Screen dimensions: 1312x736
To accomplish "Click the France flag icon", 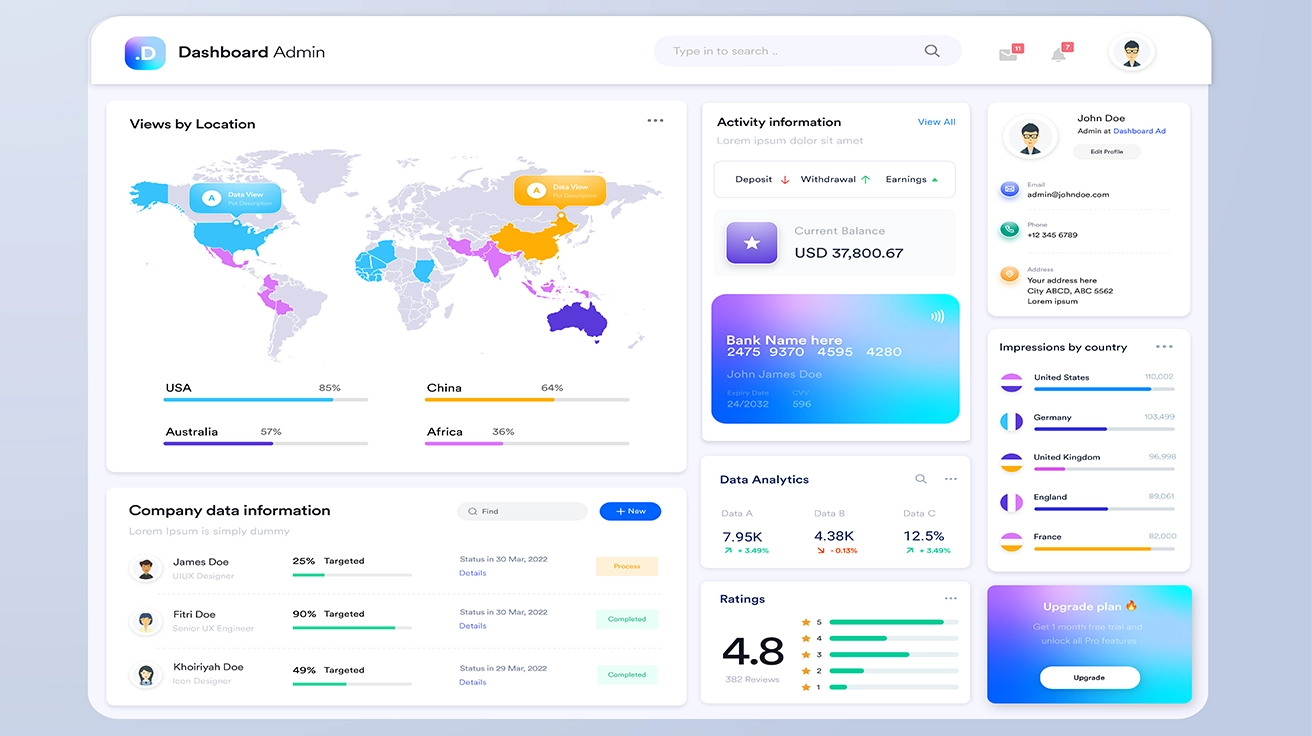I will (1012, 541).
